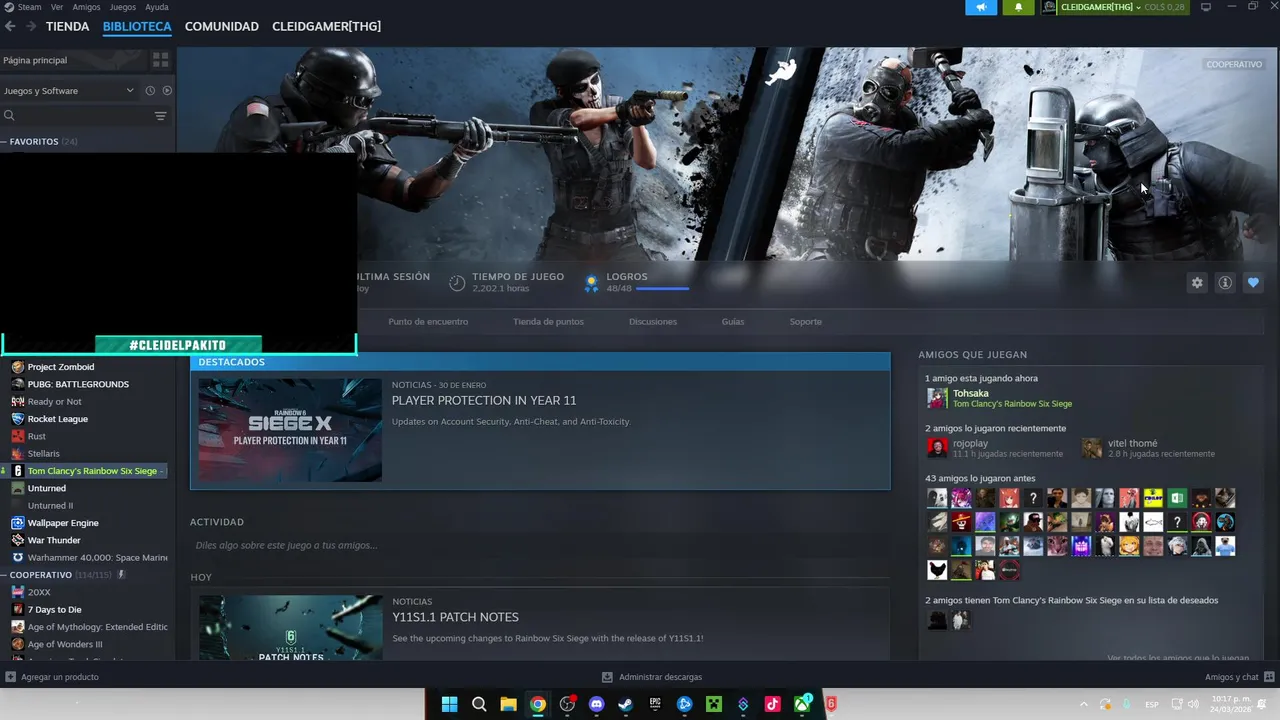The image size is (1280, 720).
Task: Open Windows Start menu
Action: [450, 704]
